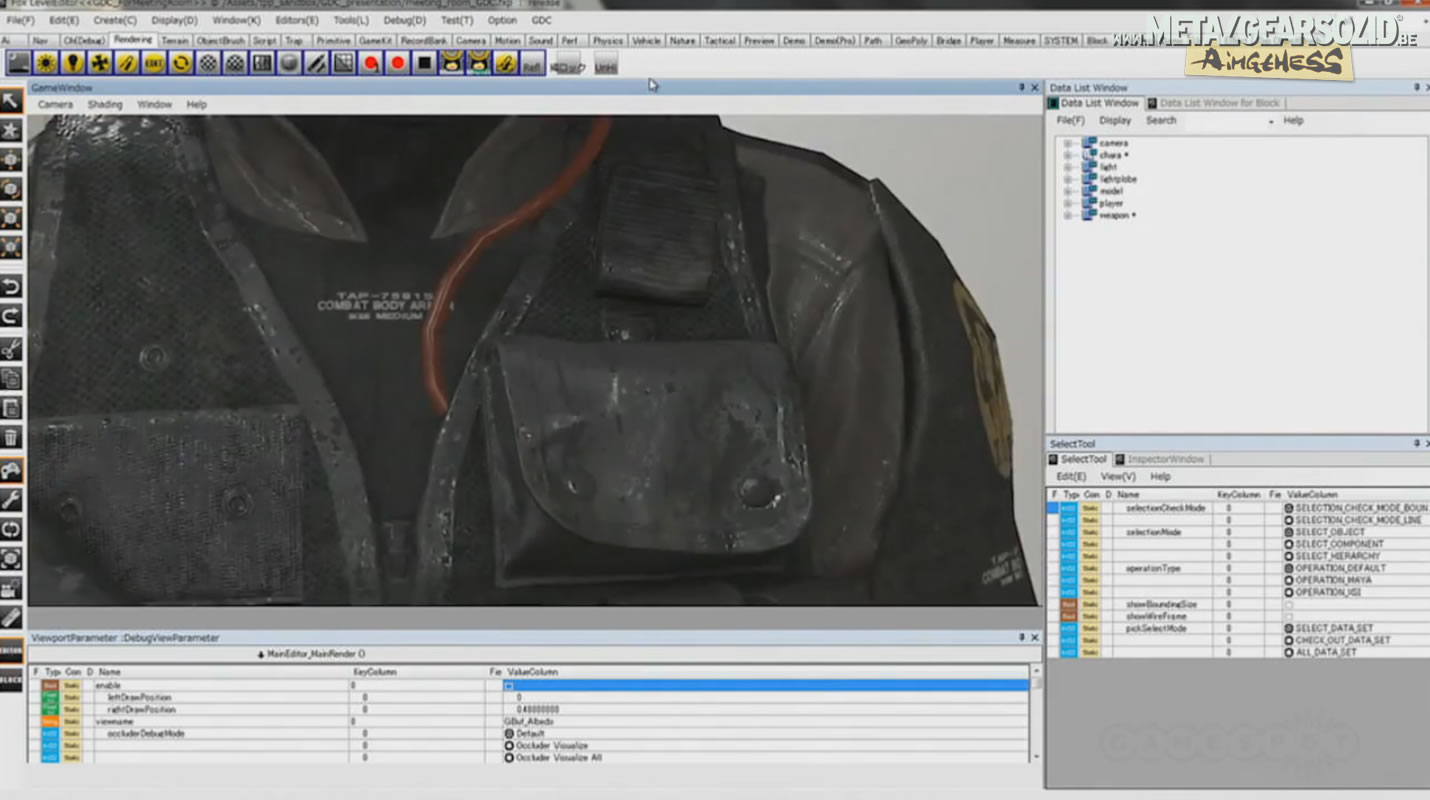The height and width of the screenshot is (800, 1430).
Task: Click the Name column header in SelectTool
Action: pyautogui.click(x=1128, y=495)
